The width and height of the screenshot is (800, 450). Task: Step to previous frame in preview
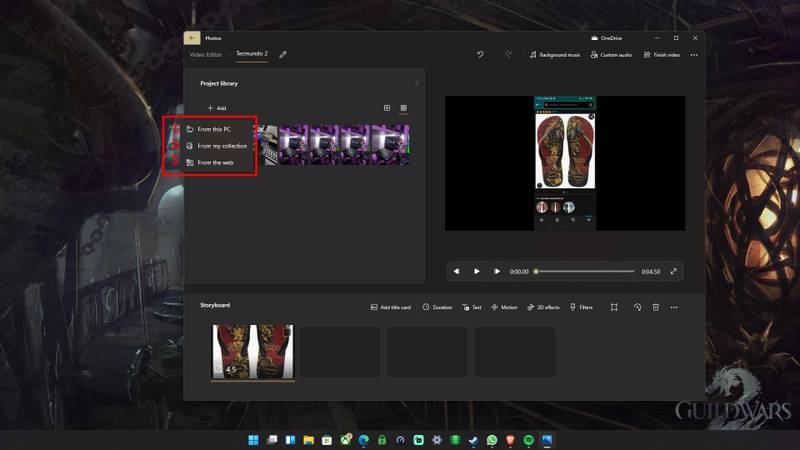click(456, 271)
